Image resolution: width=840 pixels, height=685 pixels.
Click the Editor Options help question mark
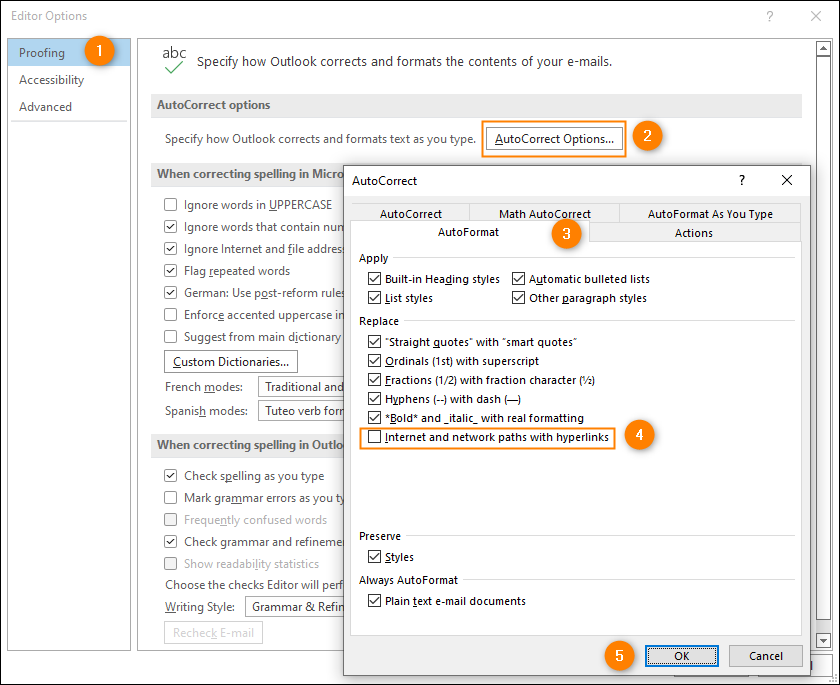coord(769,16)
